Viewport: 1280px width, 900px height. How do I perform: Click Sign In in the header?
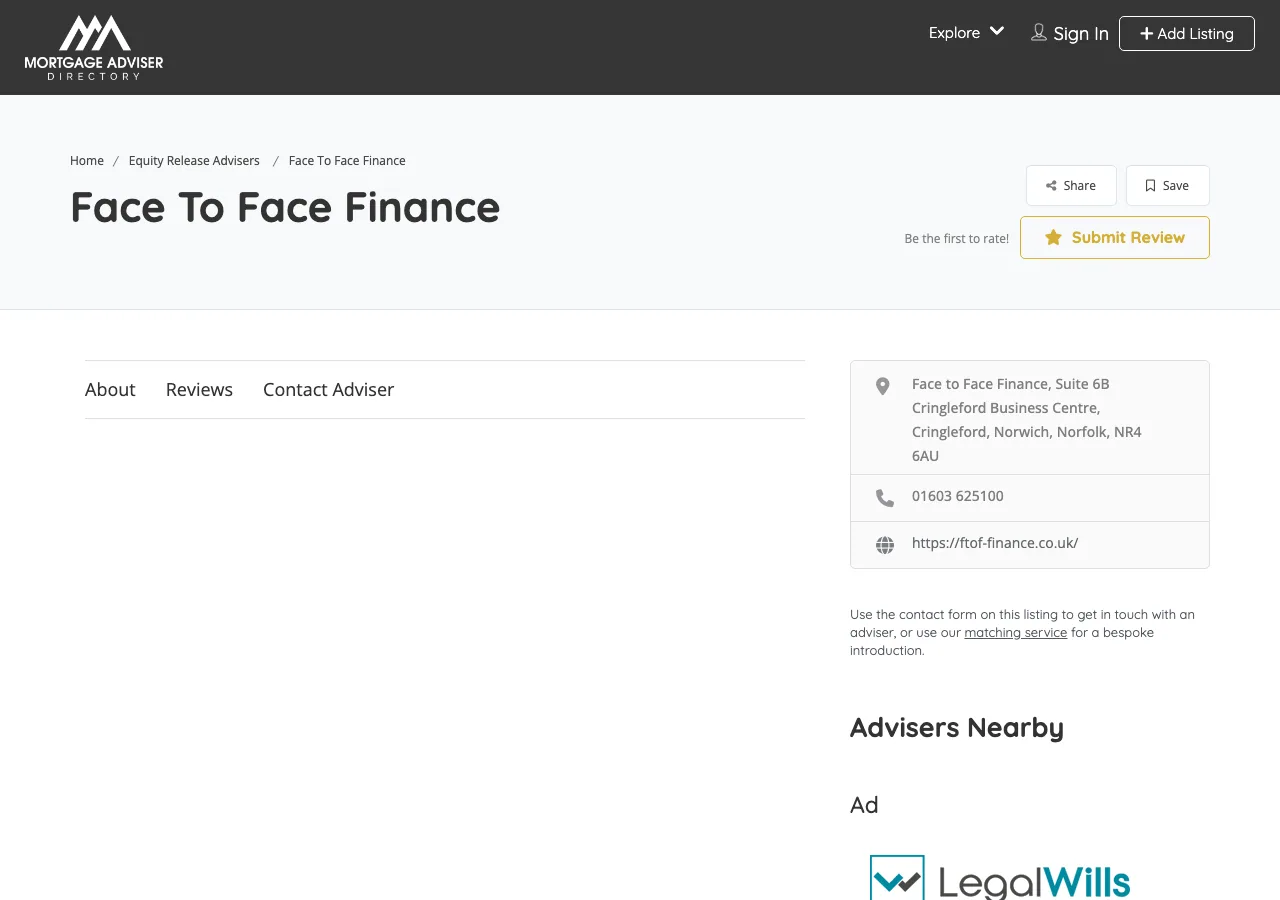click(1081, 33)
